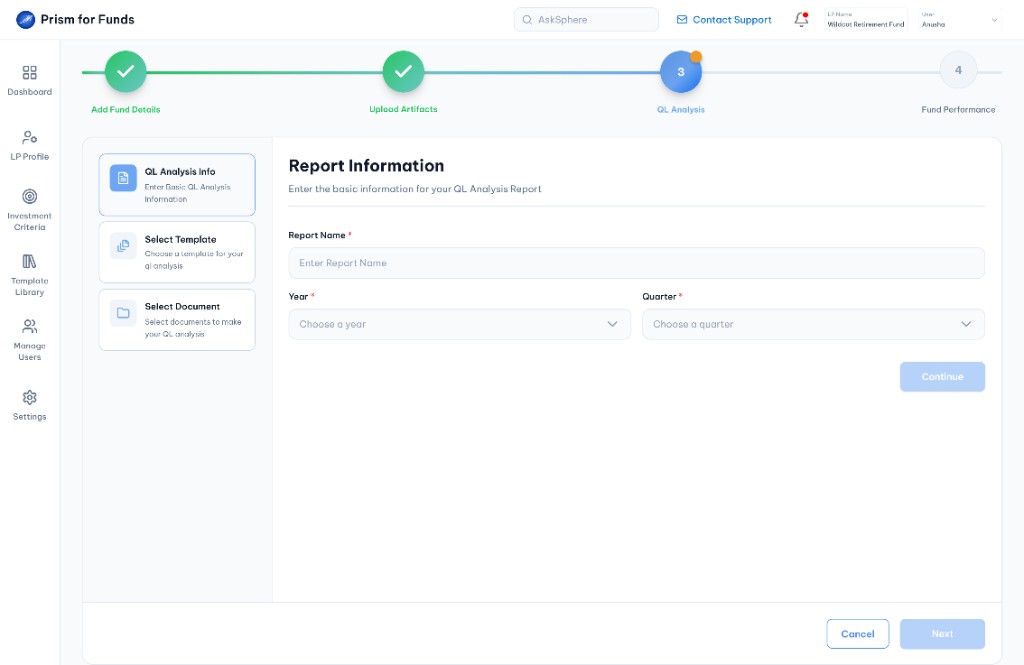Click the notification bell icon

tap(801, 20)
